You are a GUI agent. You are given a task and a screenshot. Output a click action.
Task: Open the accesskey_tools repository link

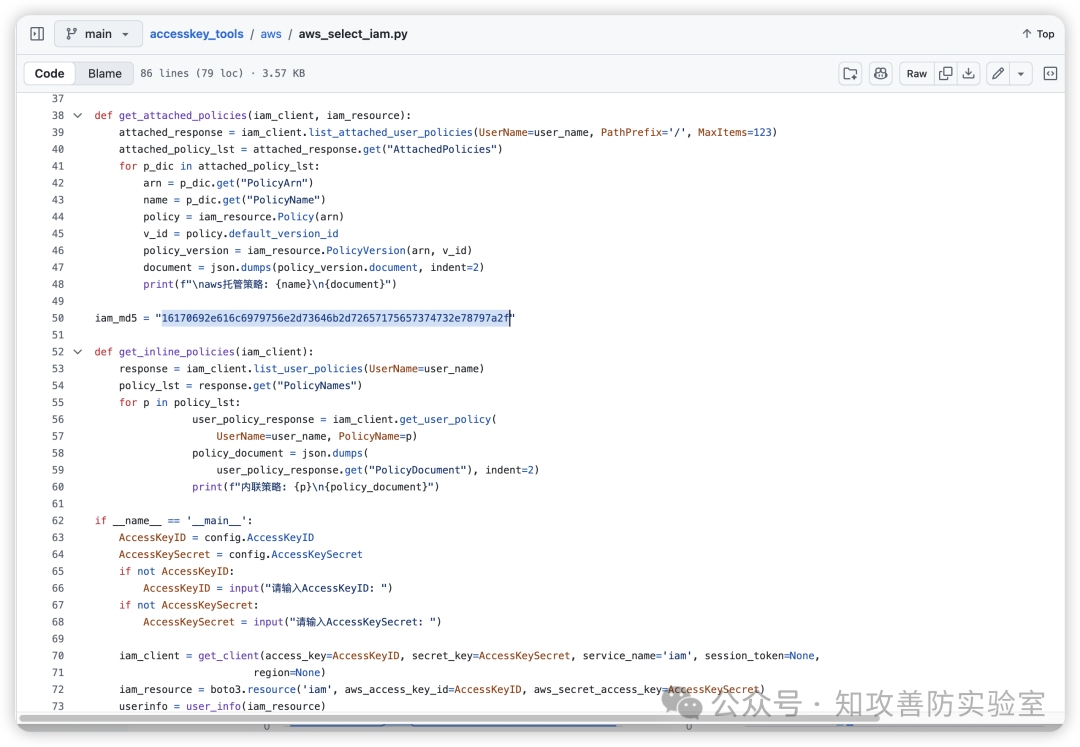click(196, 34)
